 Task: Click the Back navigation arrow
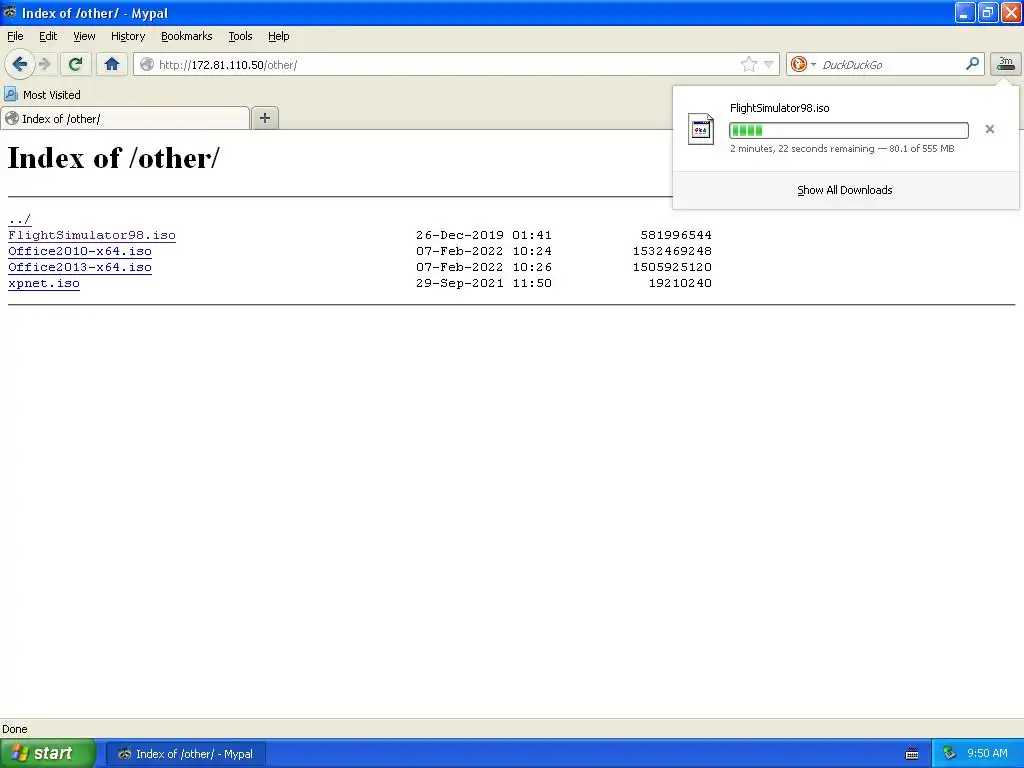[20, 64]
